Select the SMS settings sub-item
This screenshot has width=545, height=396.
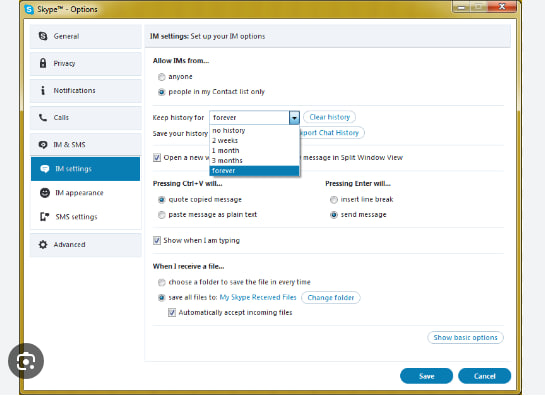(86, 217)
